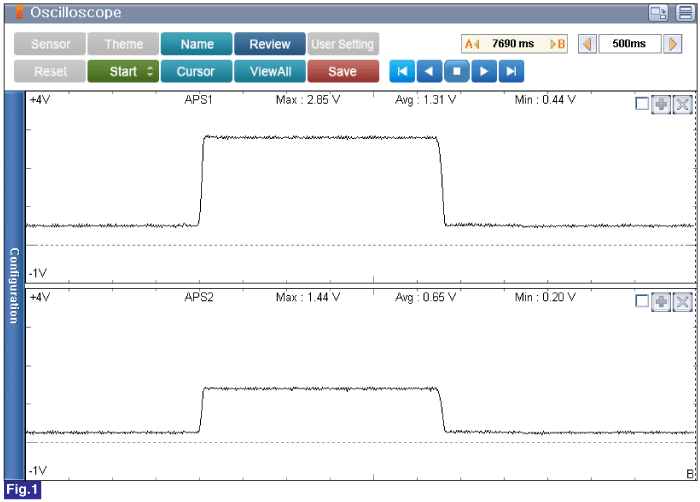This screenshot has width=700, height=502.
Task: Click the Sensor button
Action: tap(50, 44)
